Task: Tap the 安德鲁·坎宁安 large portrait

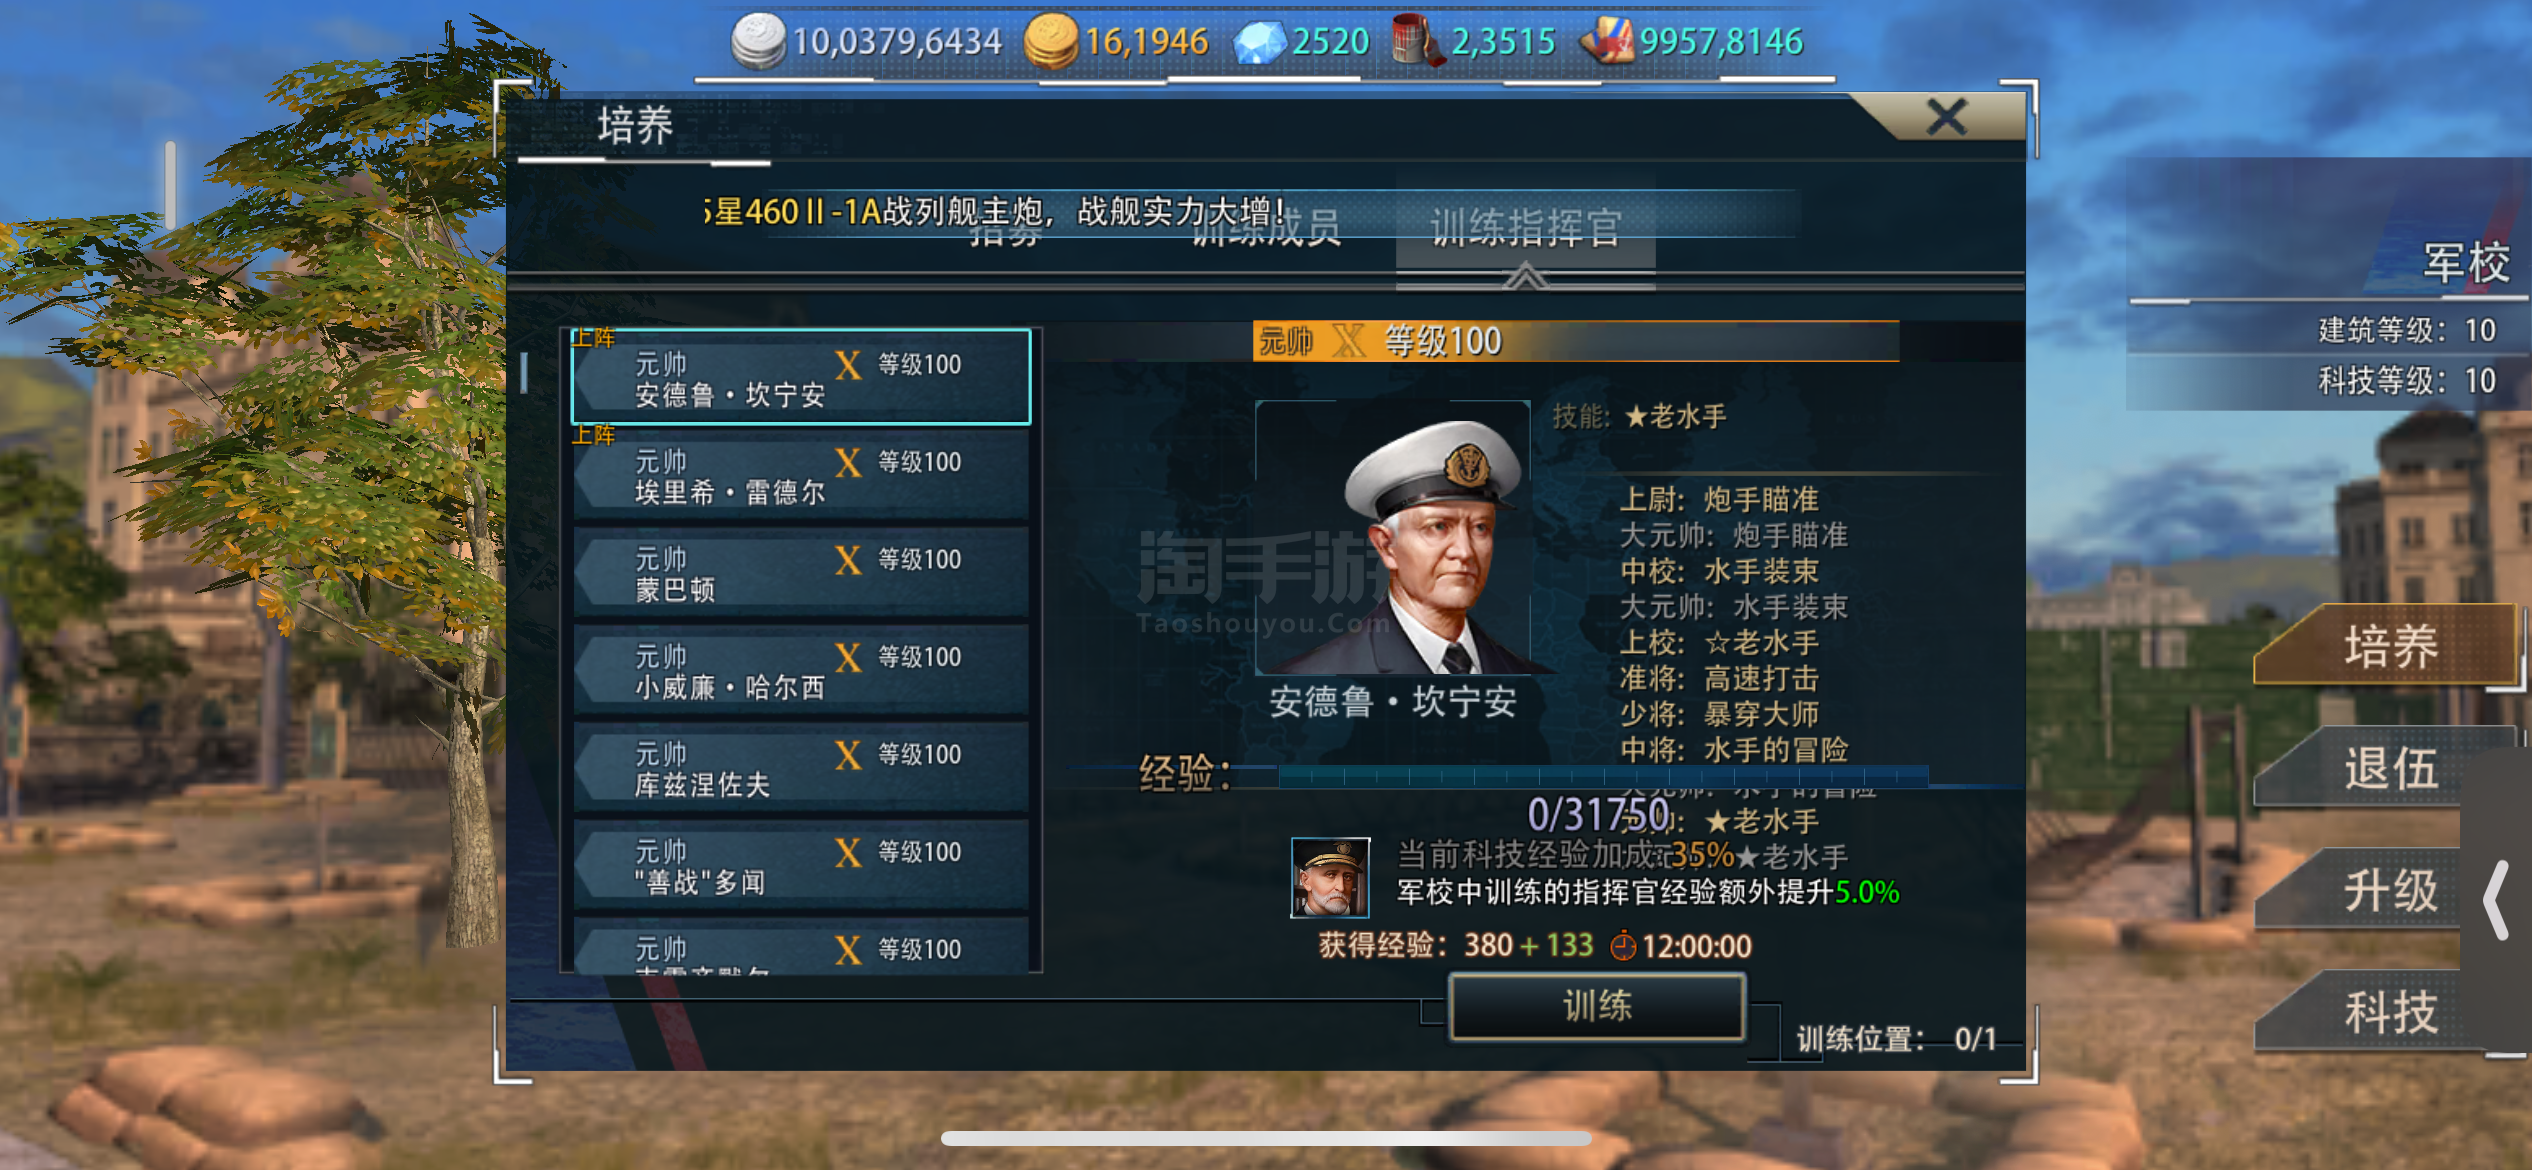Action: click(1393, 538)
